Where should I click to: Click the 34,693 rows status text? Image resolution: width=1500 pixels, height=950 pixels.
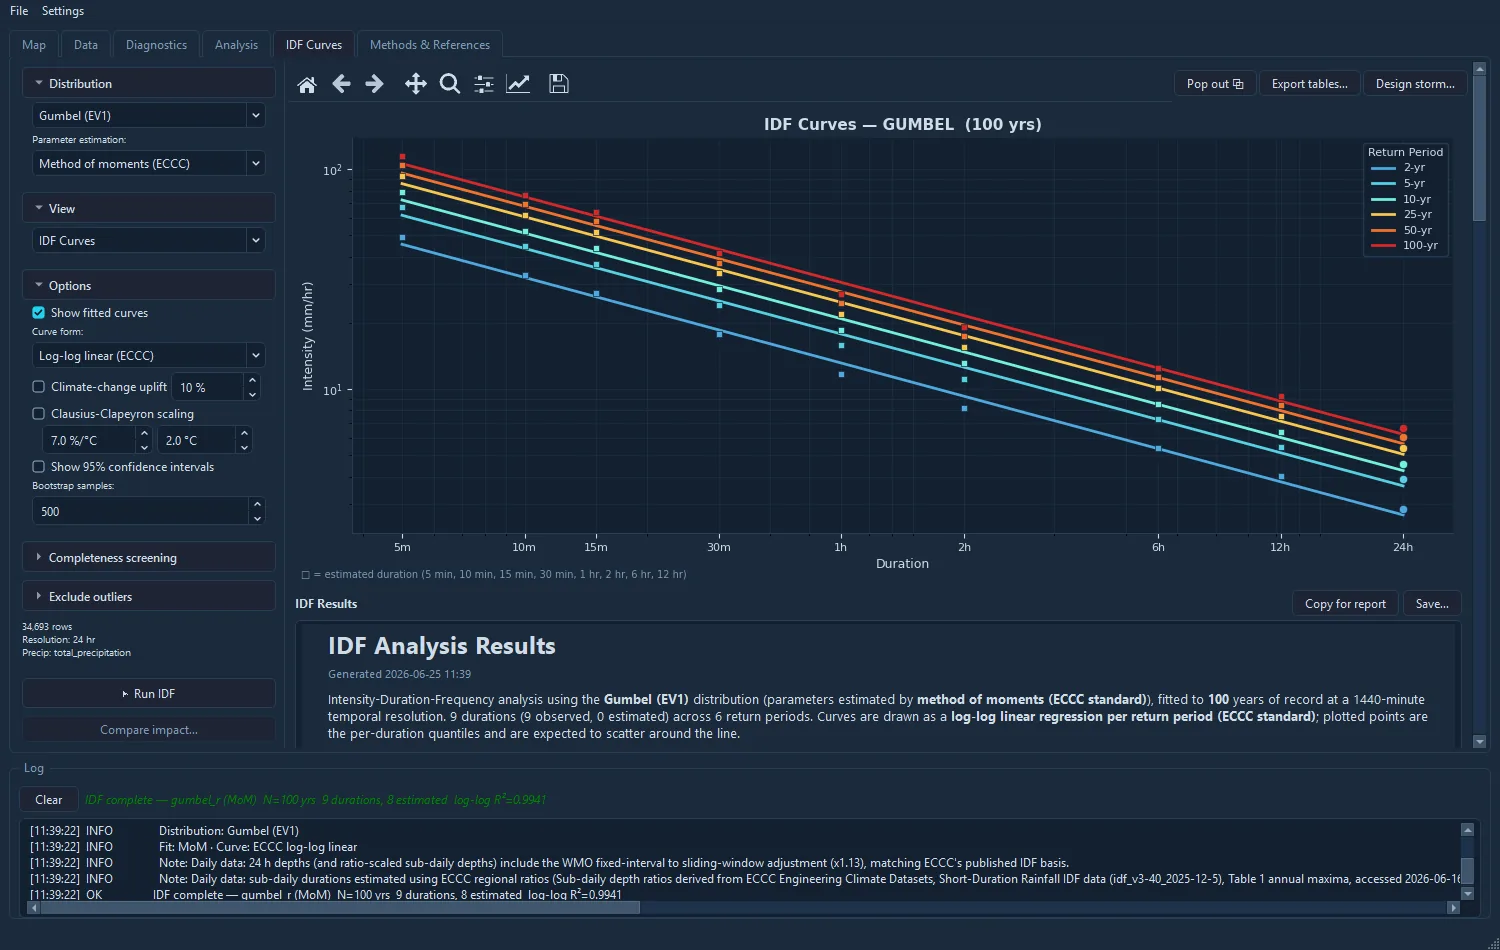(x=47, y=627)
